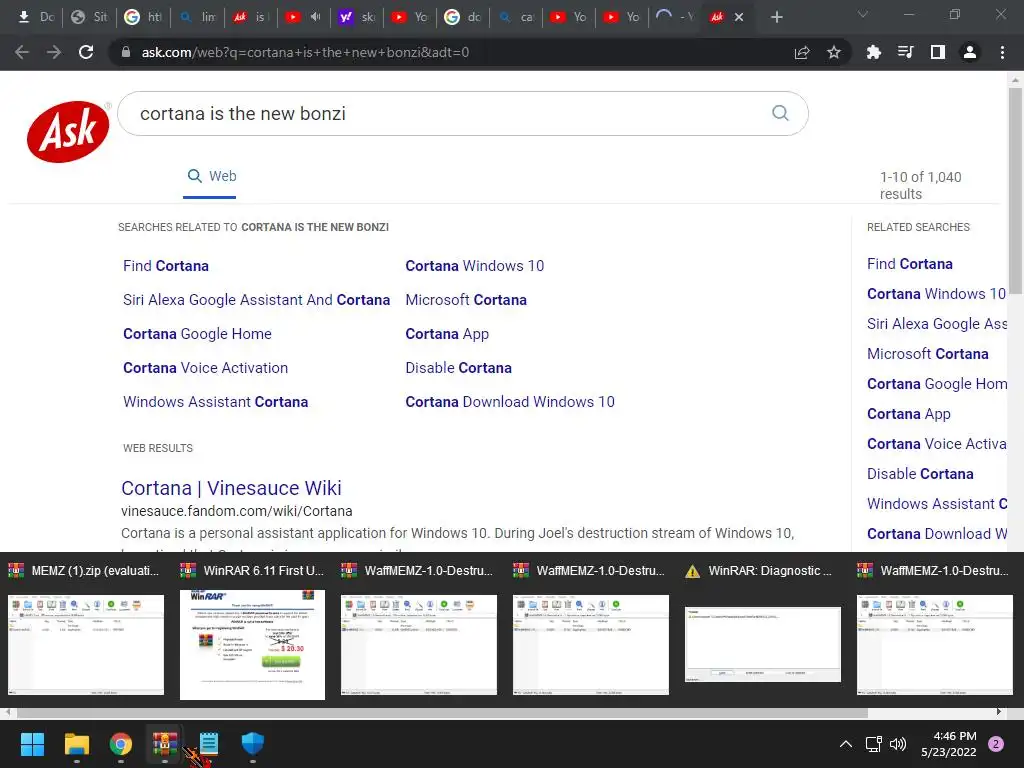Image resolution: width=1024 pixels, height=768 pixels.
Task: Go forward with browser arrow
Action: click(54, 52)
